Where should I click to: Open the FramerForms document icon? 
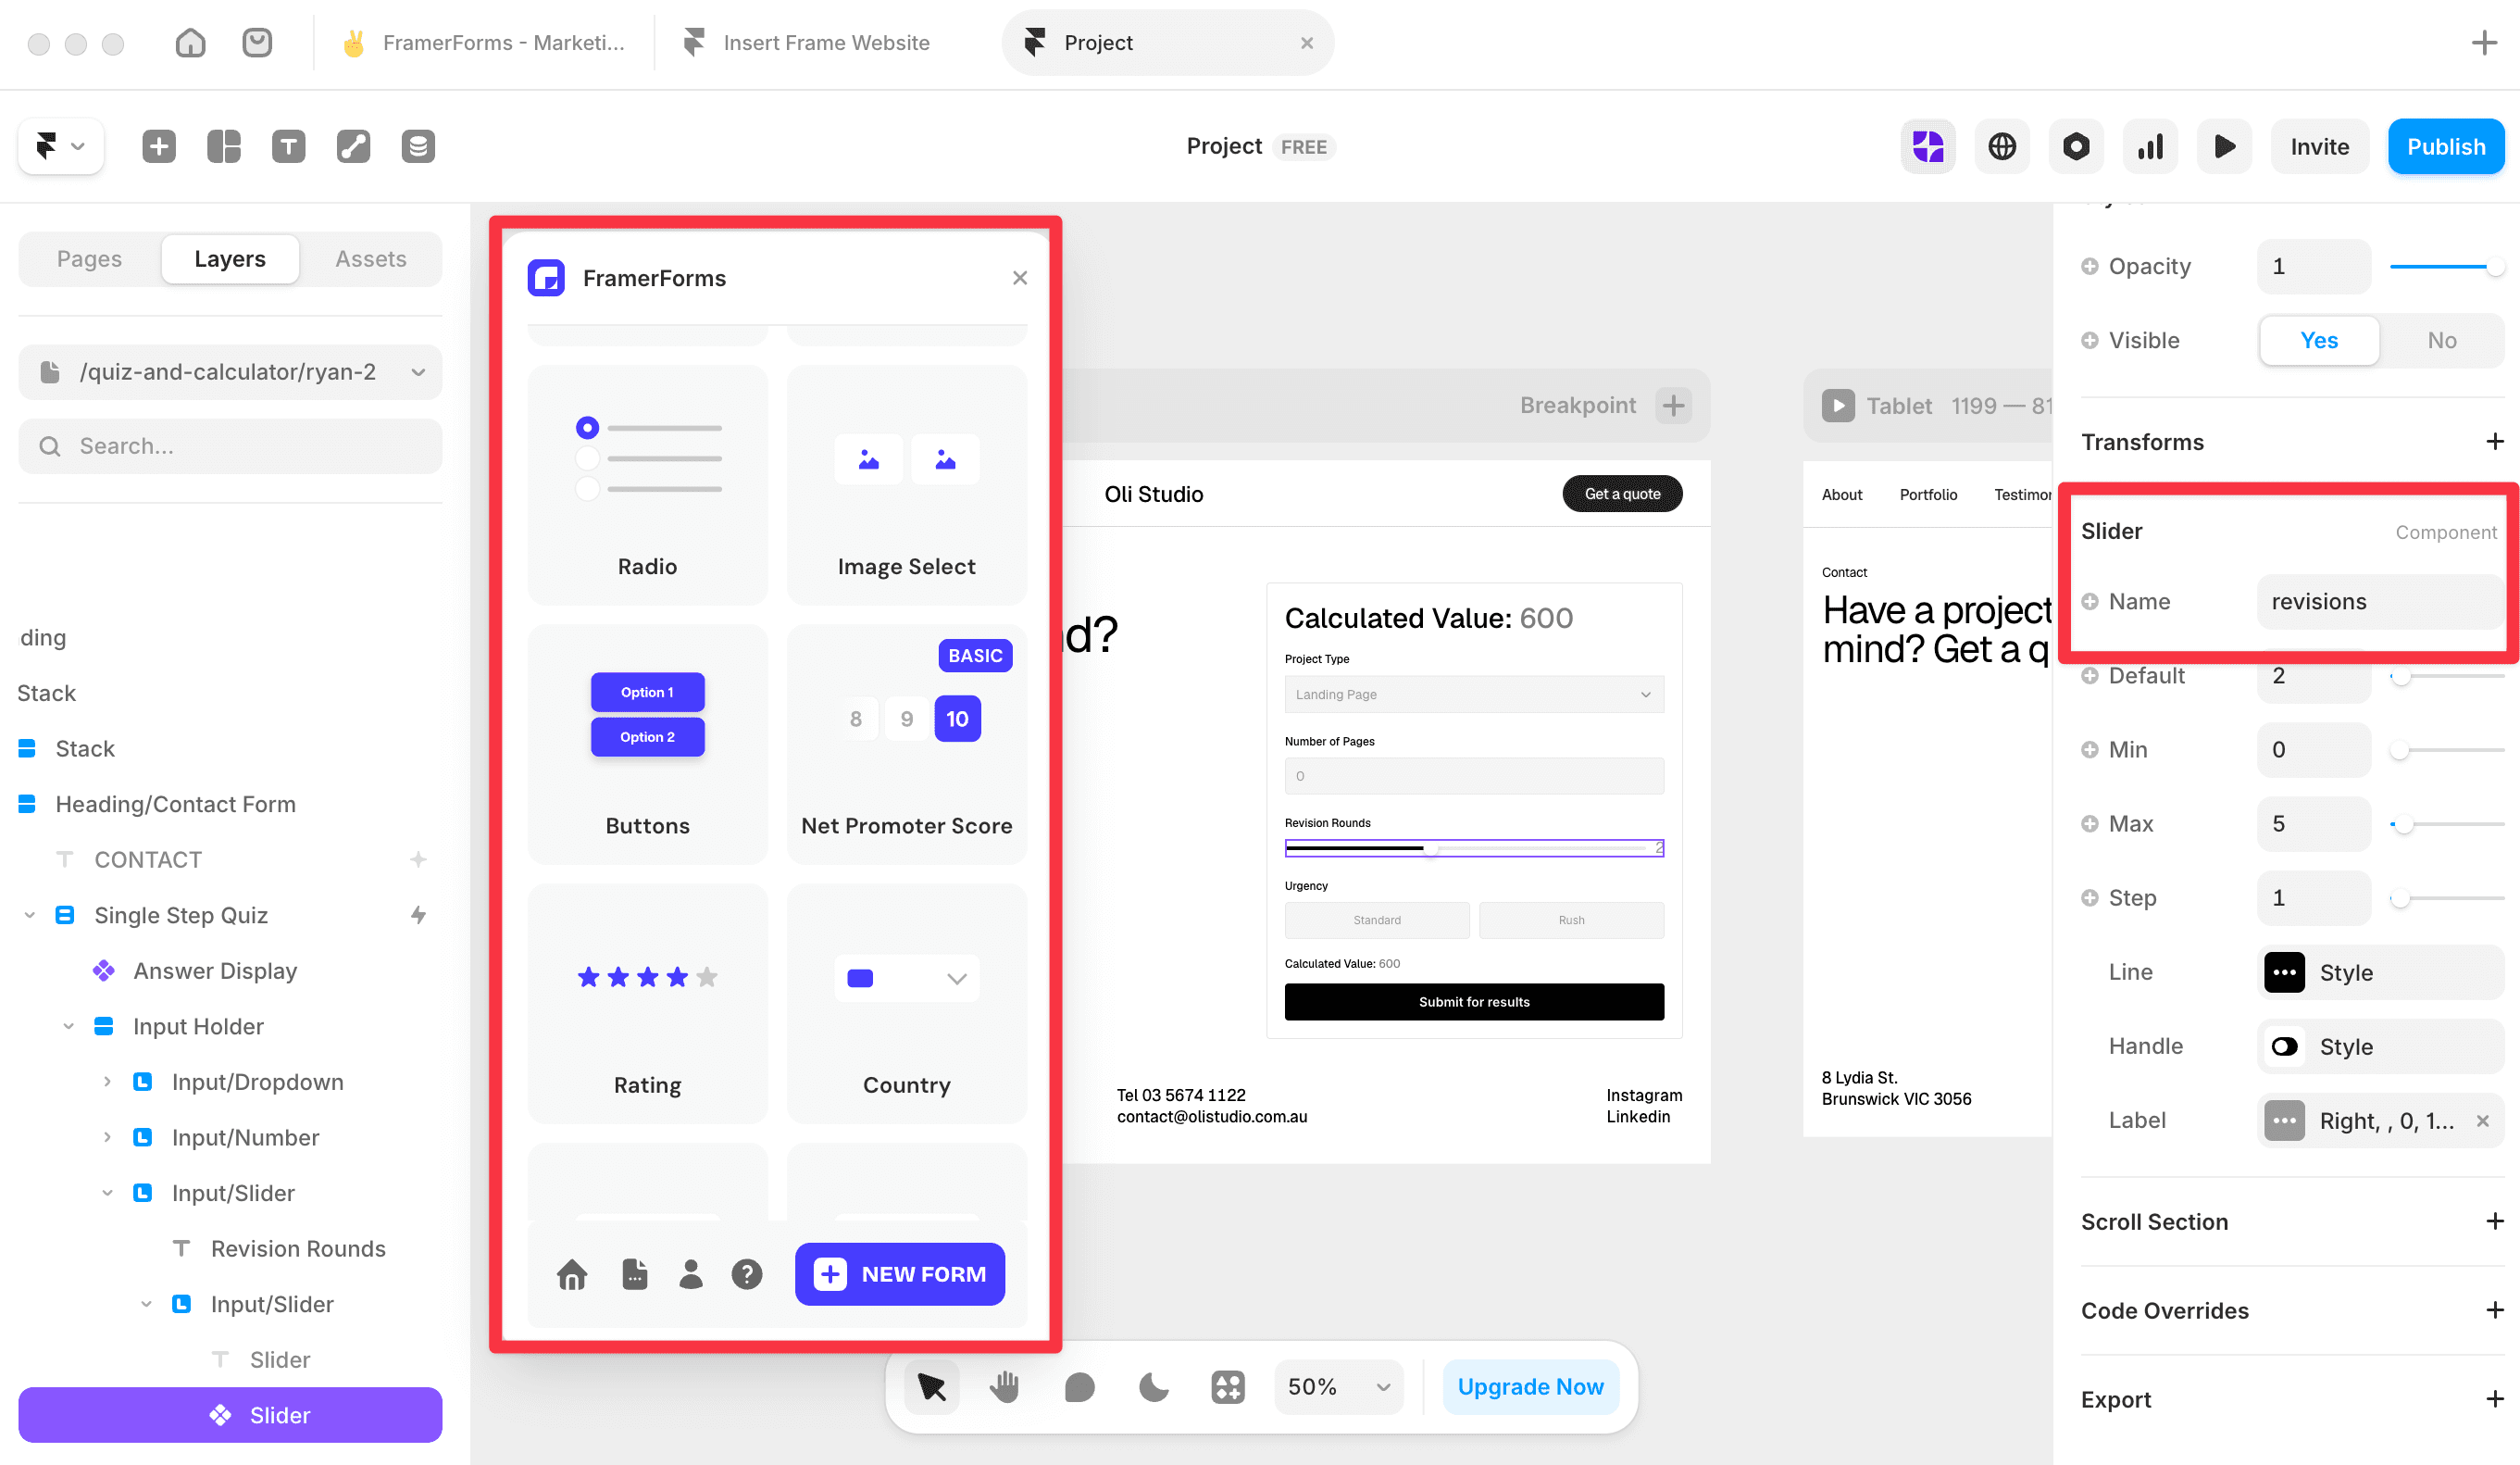(634, 1273)
